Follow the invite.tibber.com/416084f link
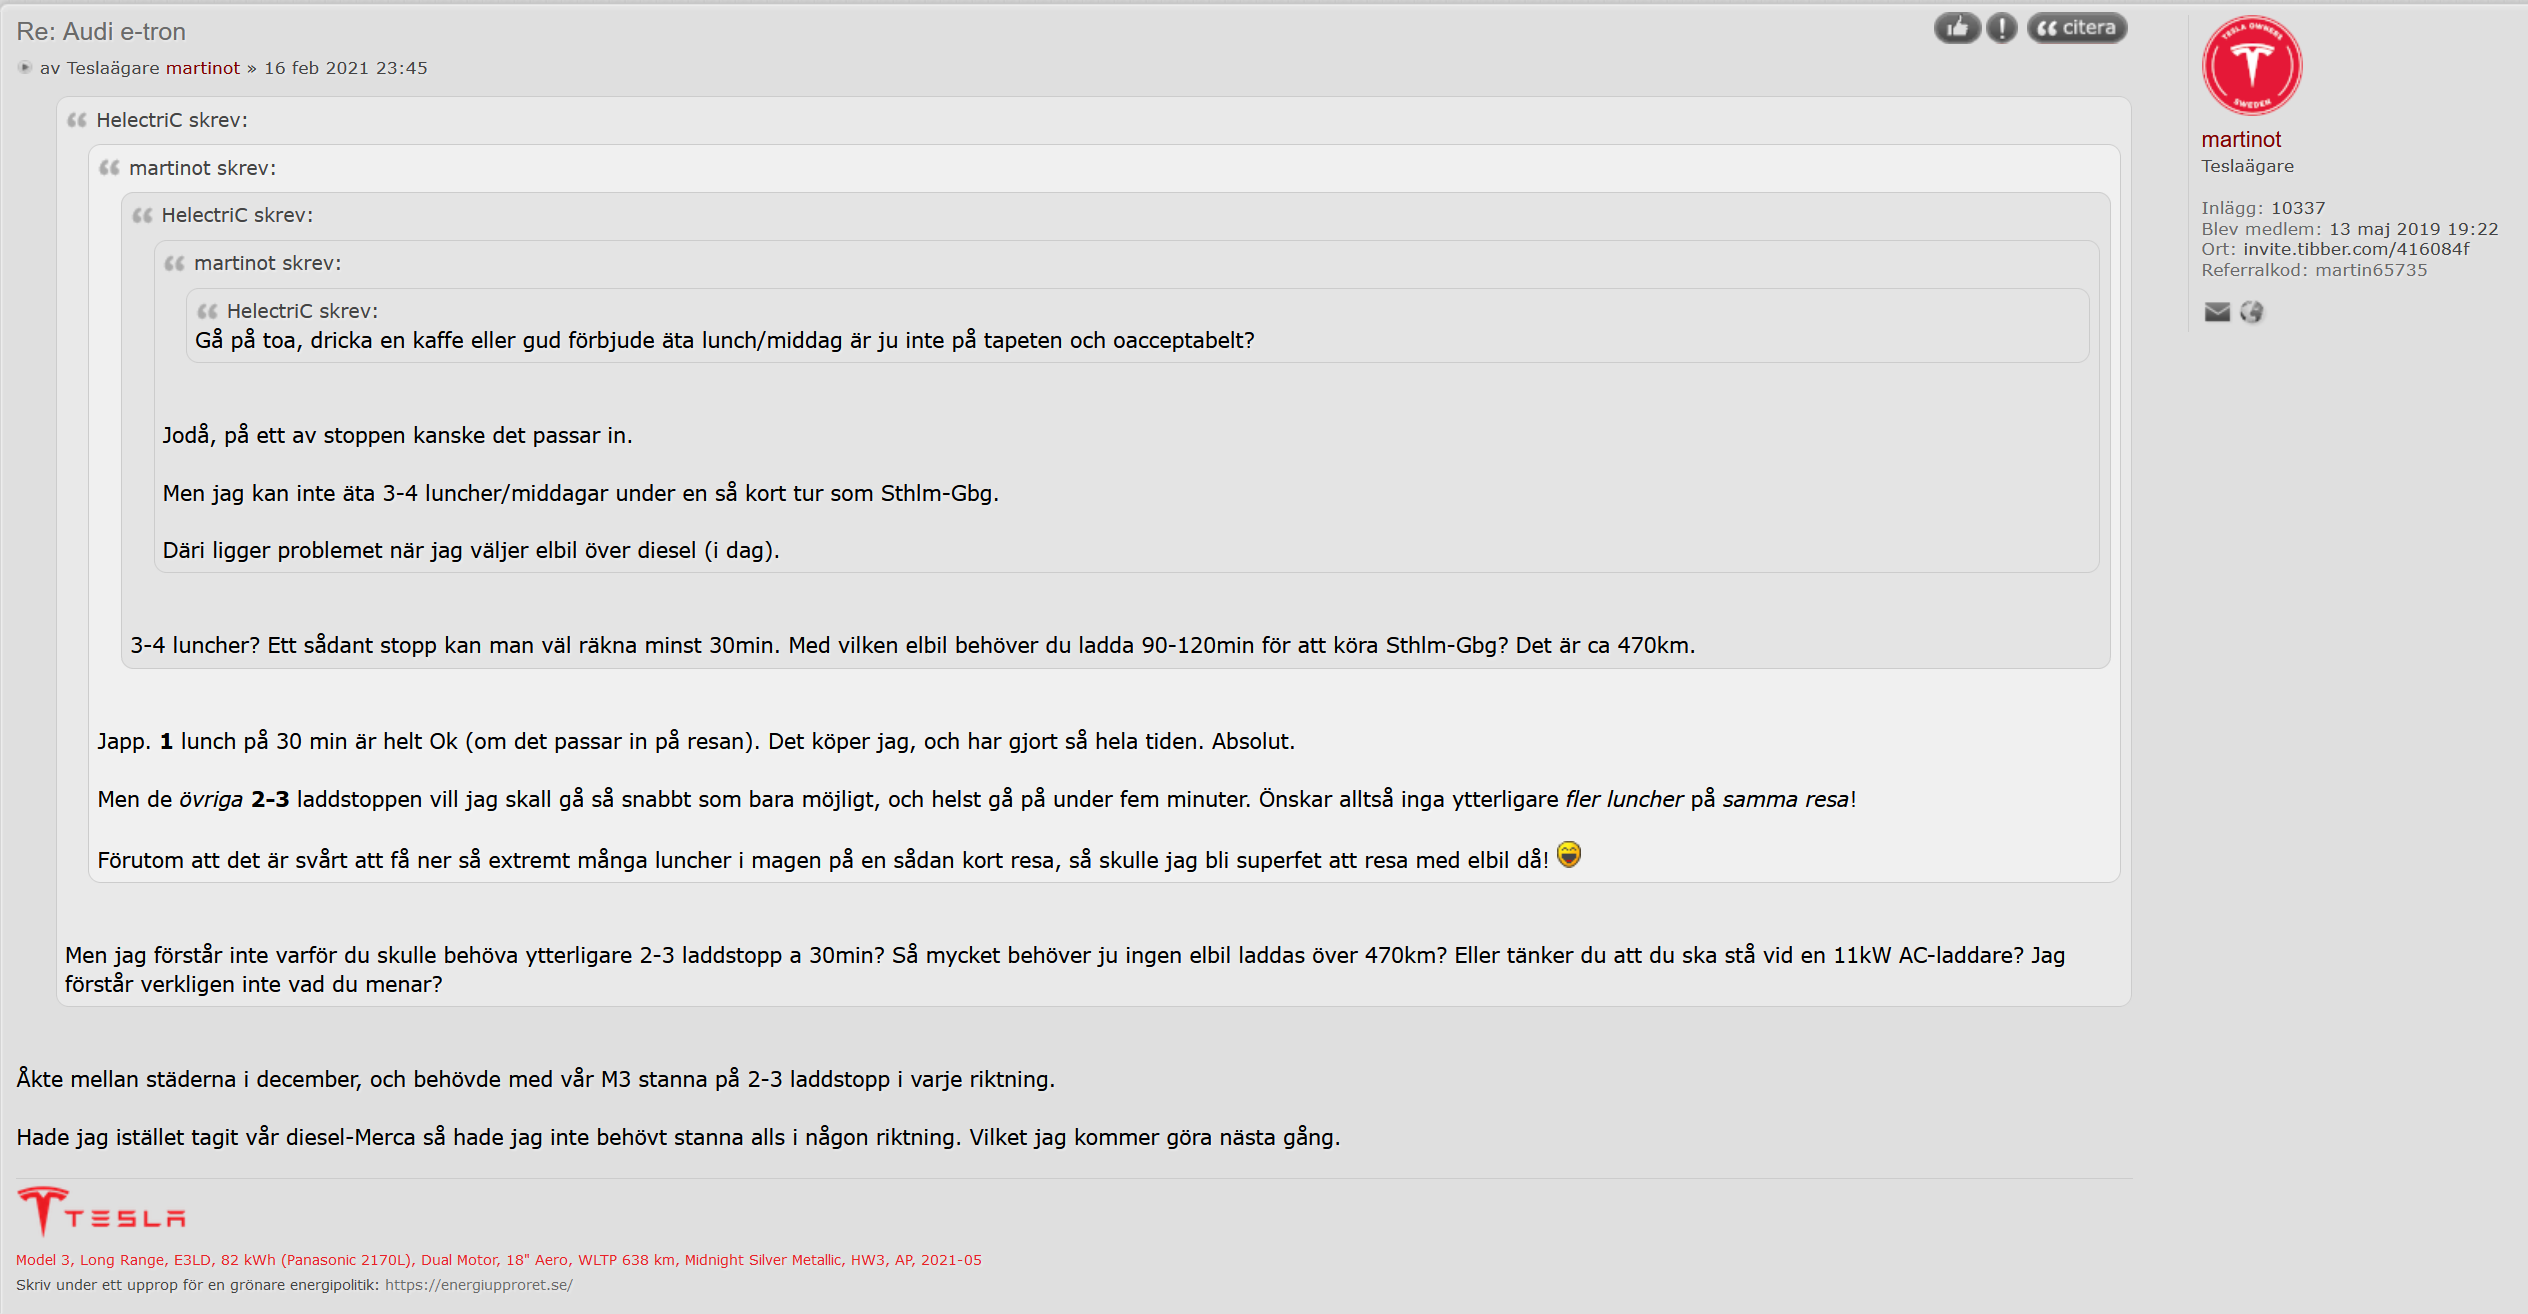The width and height of the screenshot is (2528, 1314). tap(2356, 249)
